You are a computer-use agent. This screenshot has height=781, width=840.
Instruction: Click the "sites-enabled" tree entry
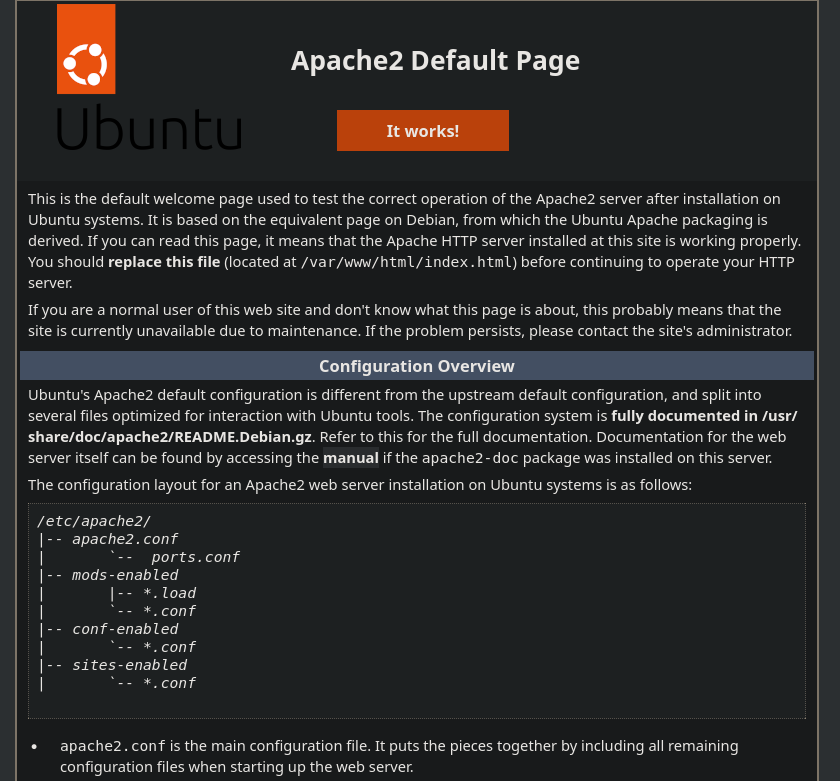point(130,665)
